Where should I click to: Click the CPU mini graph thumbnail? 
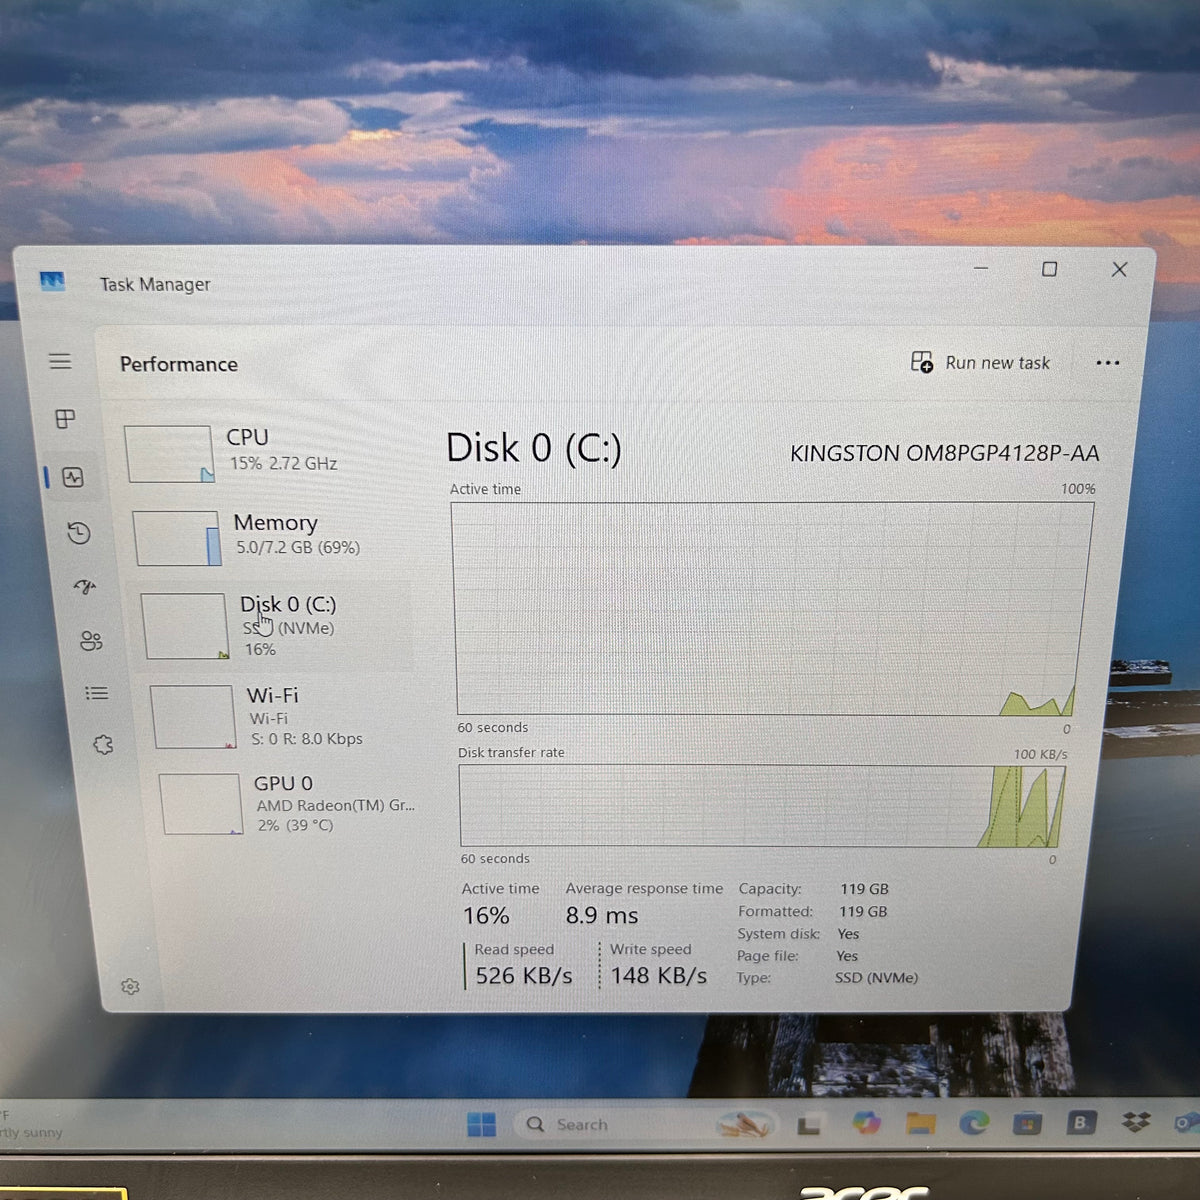coord(169,454)
